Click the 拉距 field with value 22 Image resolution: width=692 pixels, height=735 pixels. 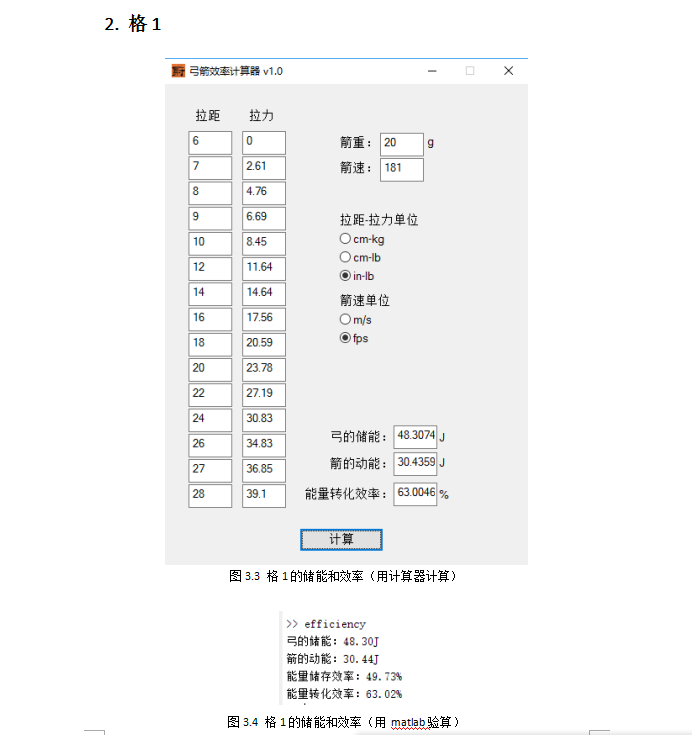[x=210, y=395]
